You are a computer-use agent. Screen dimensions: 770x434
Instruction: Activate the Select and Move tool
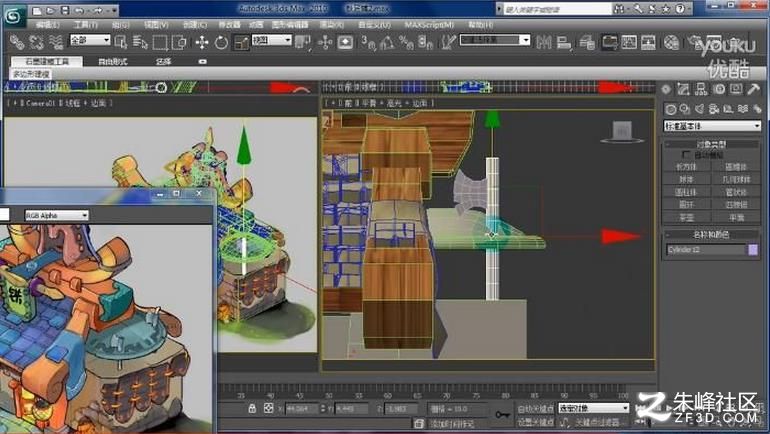tap(201, 43)
